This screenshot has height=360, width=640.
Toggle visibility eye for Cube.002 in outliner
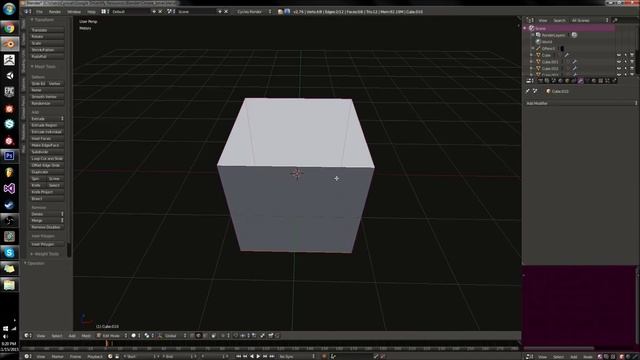pyautogui.click(x=619, y=68)
